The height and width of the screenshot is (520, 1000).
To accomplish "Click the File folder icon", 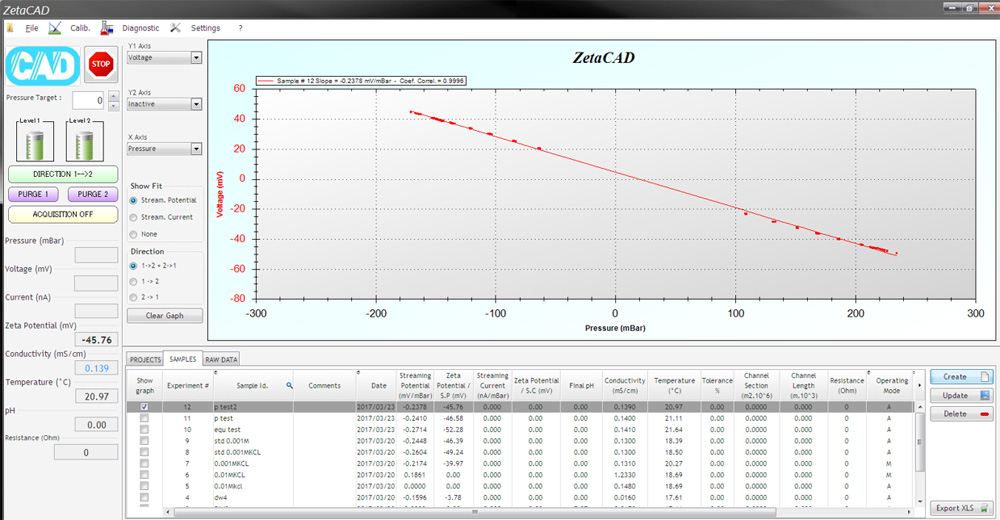I will tap(10, 28).
